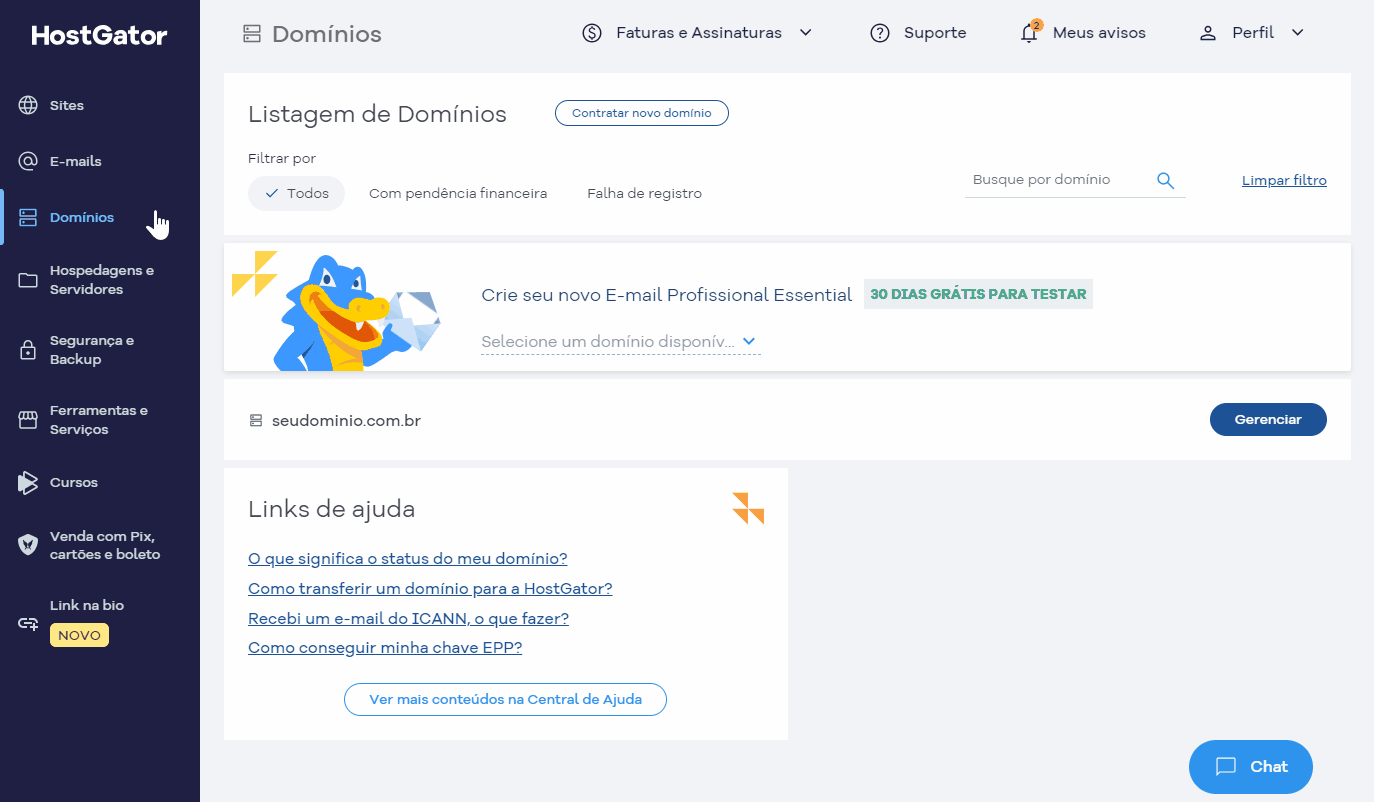
Task: Click the play icon beside Cursos
Action: click(28, 482)
